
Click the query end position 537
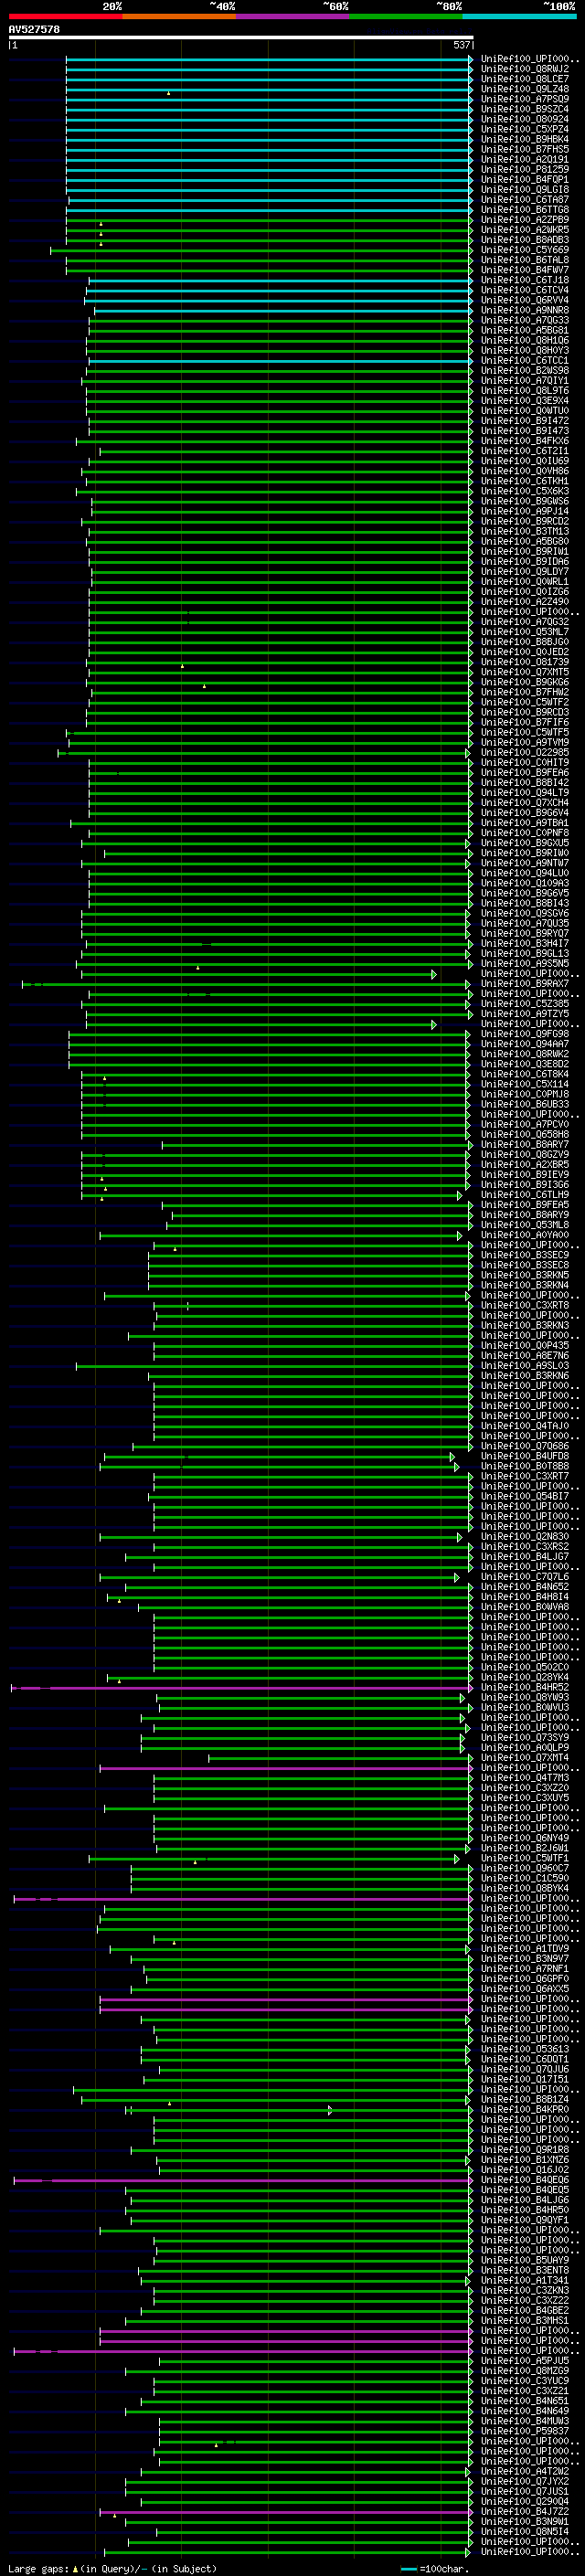[461, 45]
